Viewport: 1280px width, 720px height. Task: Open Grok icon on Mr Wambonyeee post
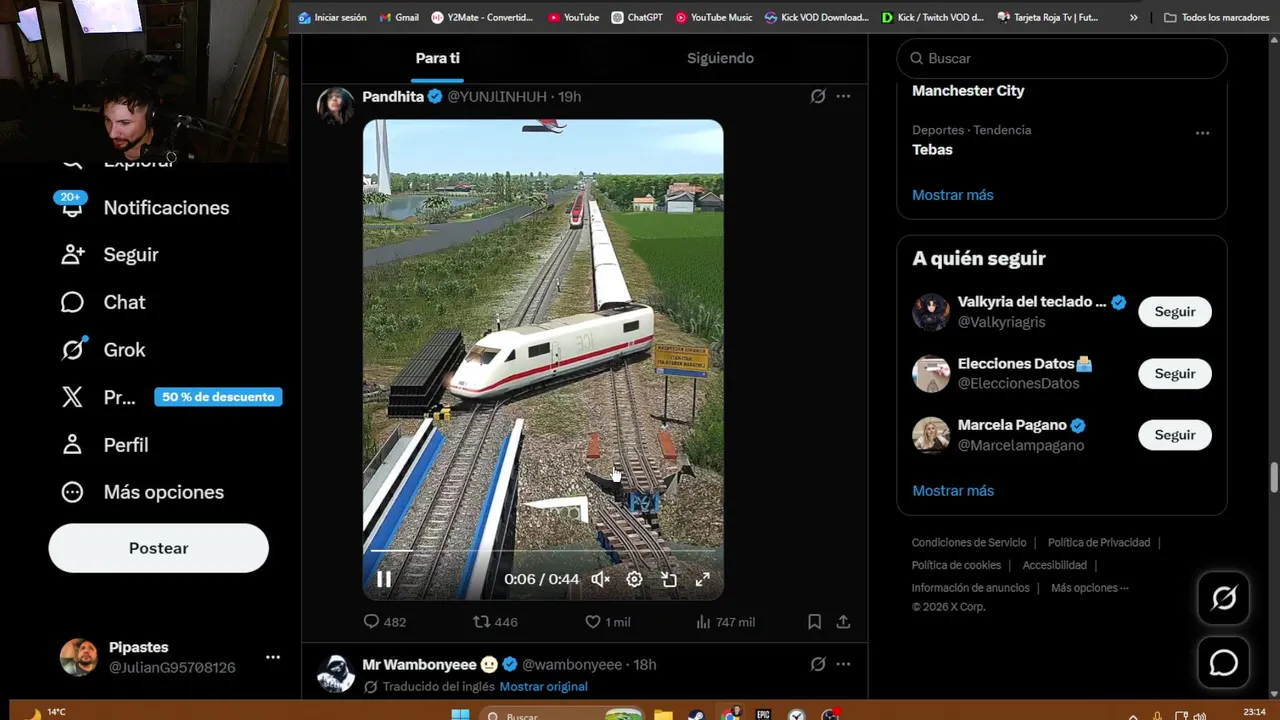tap(818, 664)
